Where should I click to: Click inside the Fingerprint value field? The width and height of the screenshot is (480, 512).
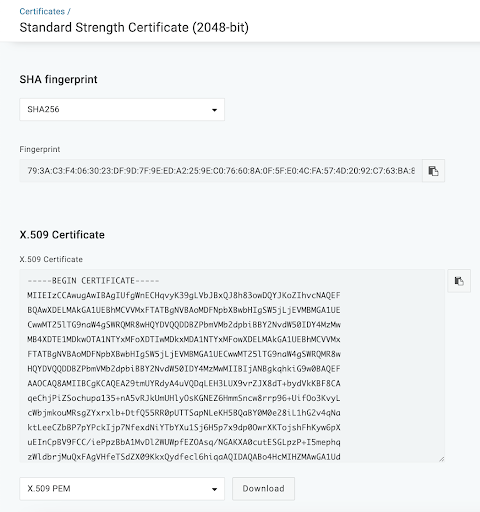[221, 171]
